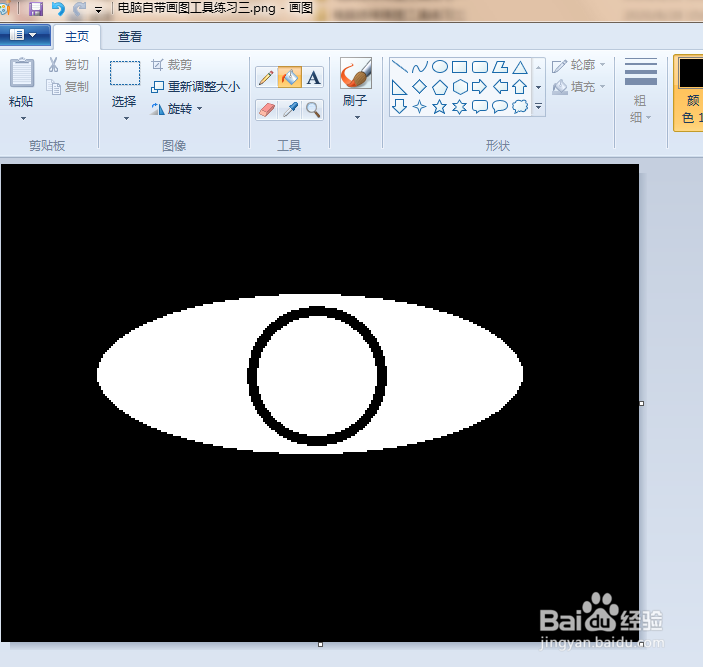Choose the Rectangle shape

pos(460,67)
